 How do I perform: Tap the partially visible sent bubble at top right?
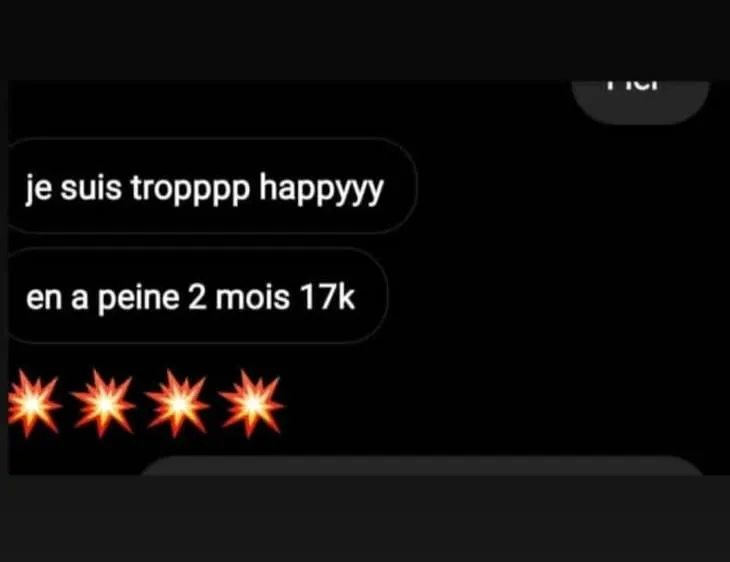tap(640, 102)
